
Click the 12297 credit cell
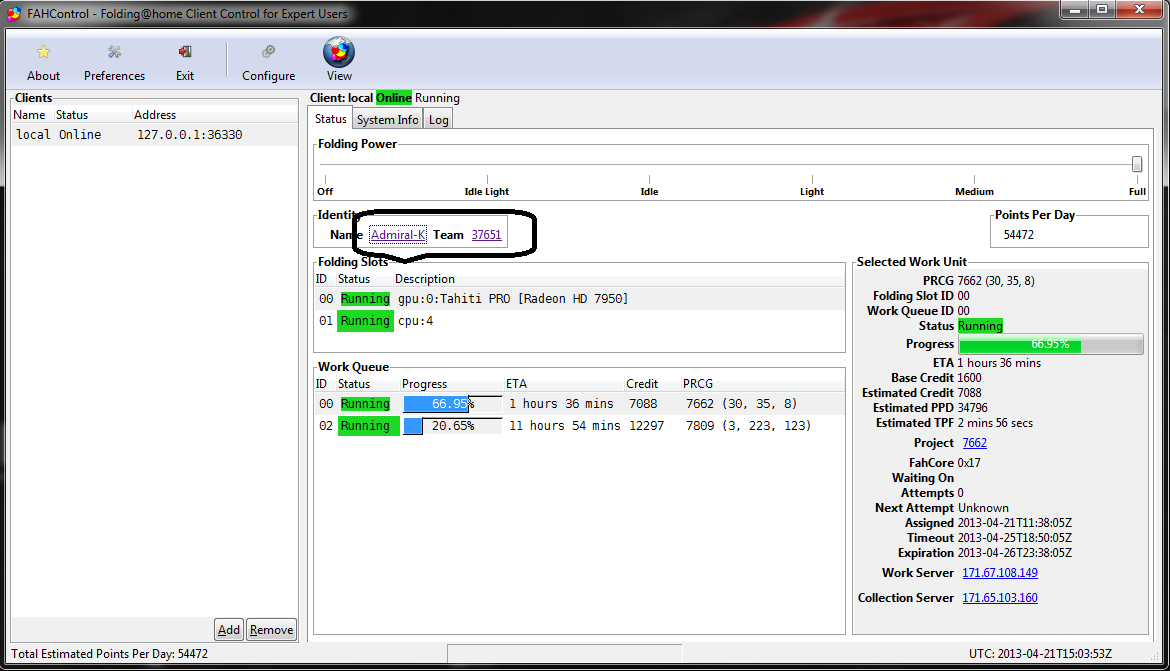click(x=646, y=425)
